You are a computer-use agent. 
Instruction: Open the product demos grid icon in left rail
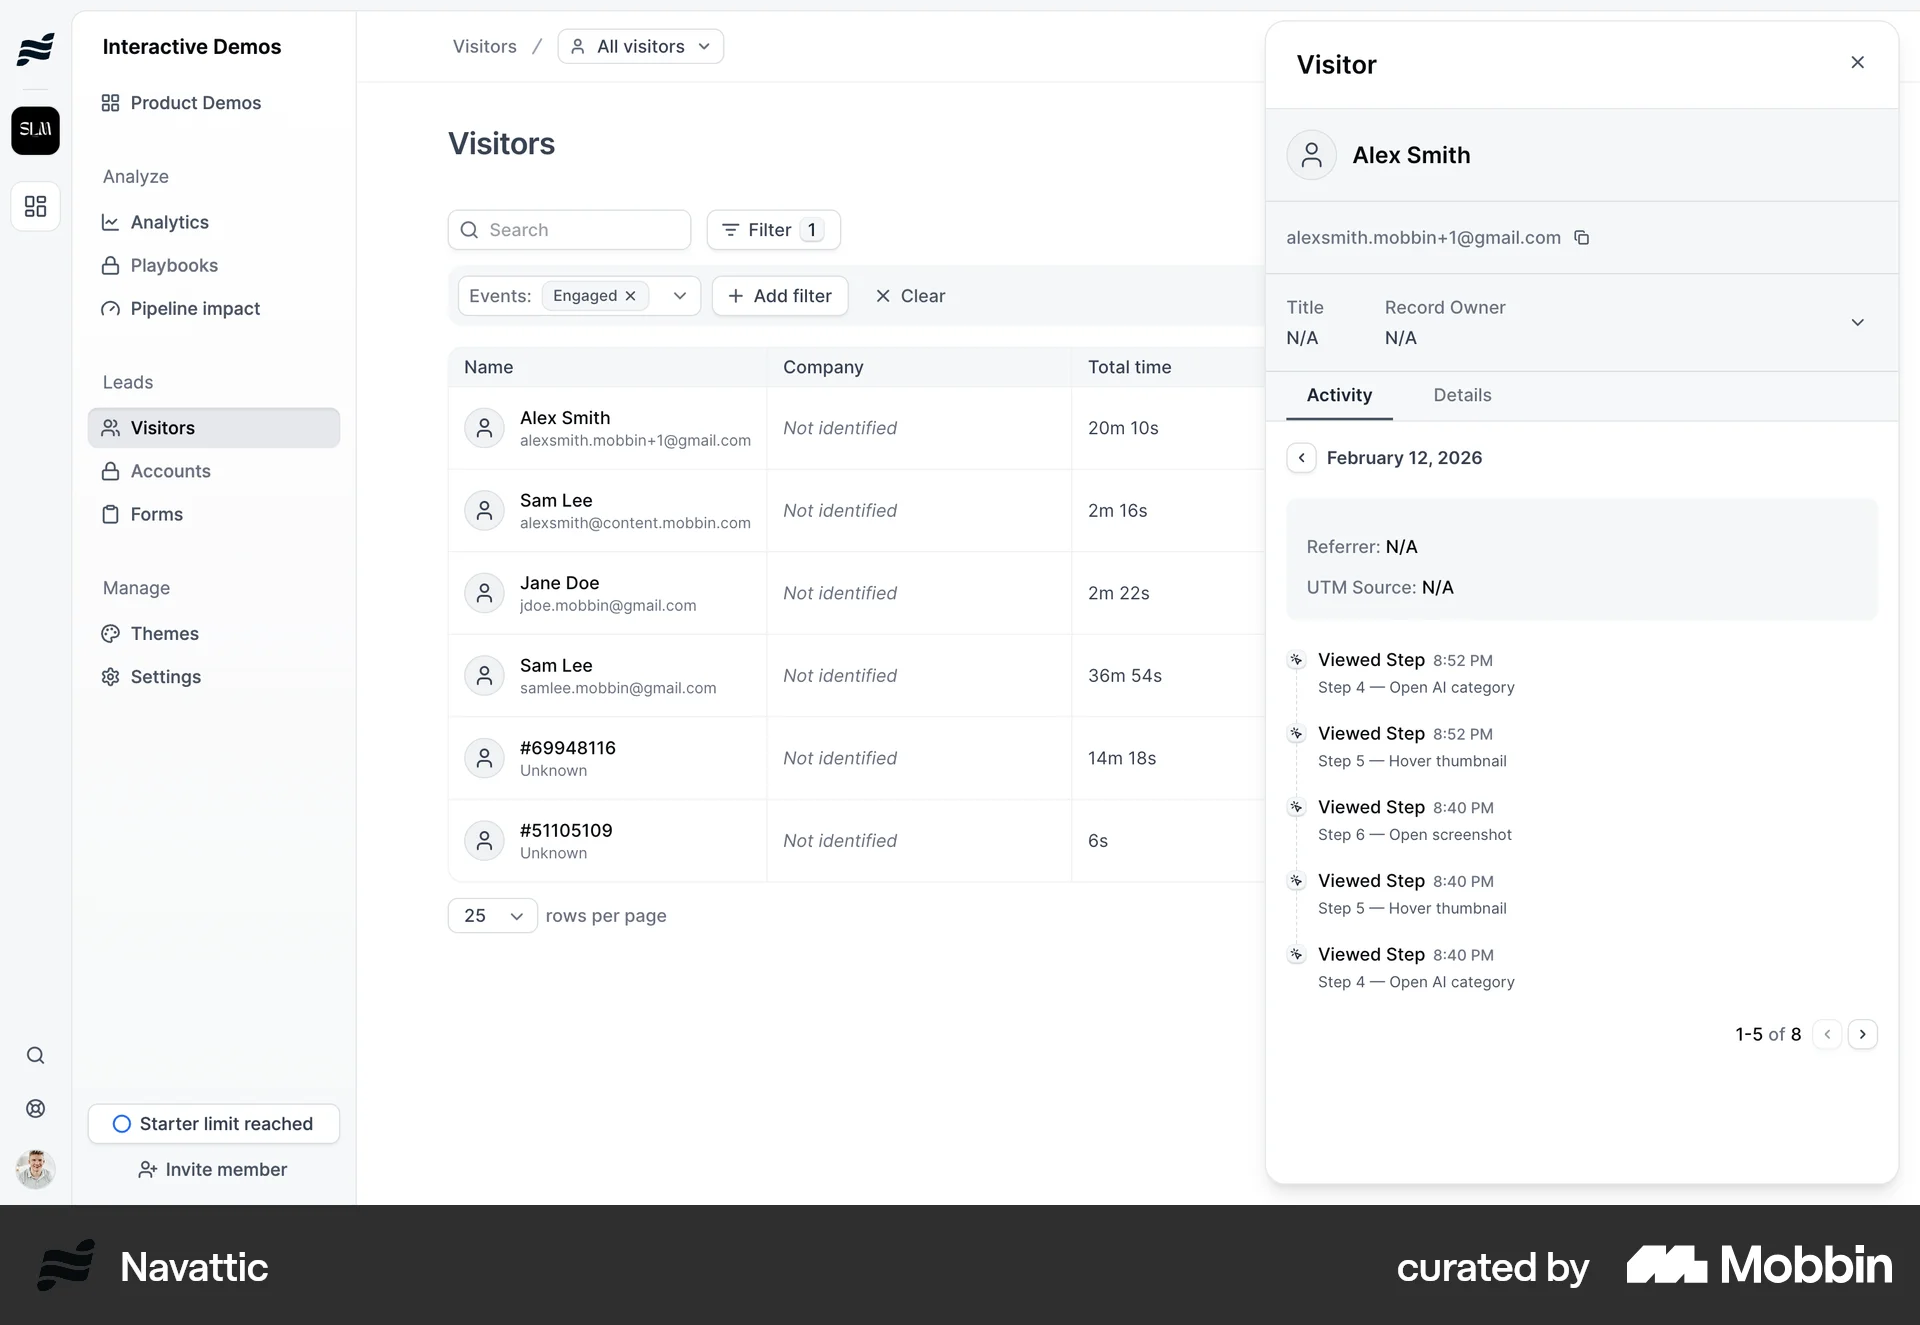(35, 206)
